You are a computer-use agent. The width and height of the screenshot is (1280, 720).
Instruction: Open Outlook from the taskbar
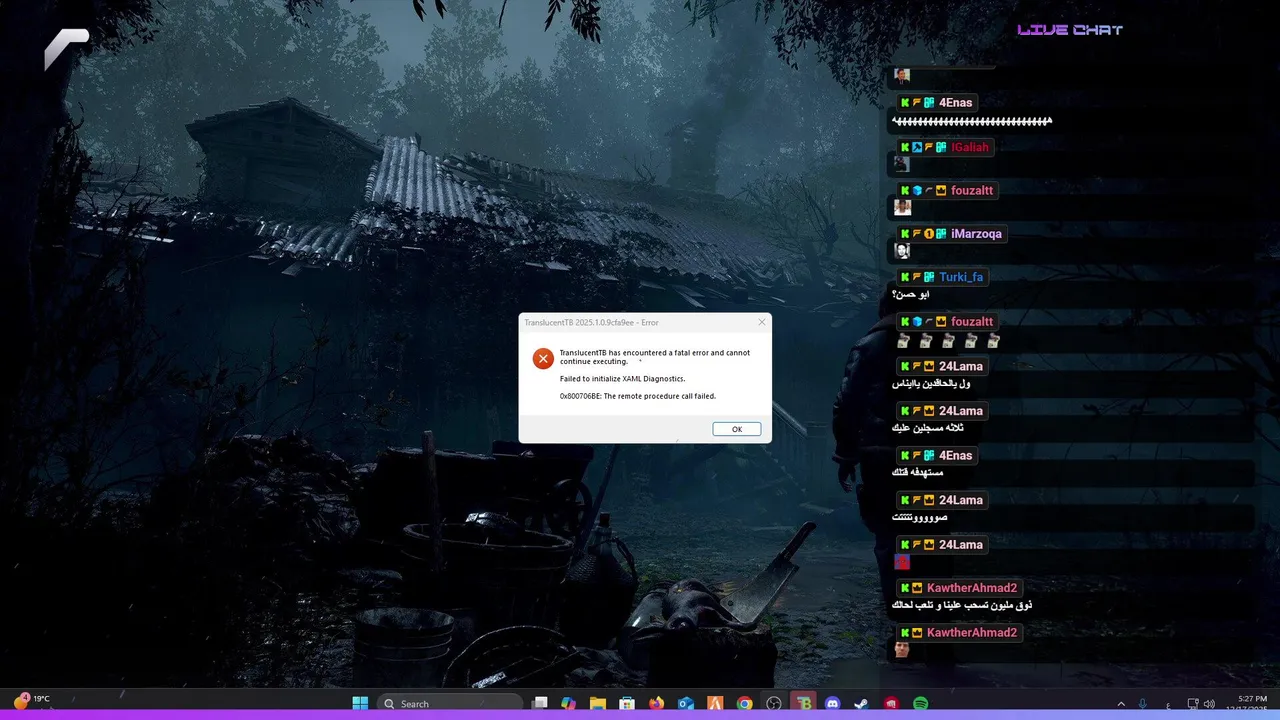tap(686, 703)
